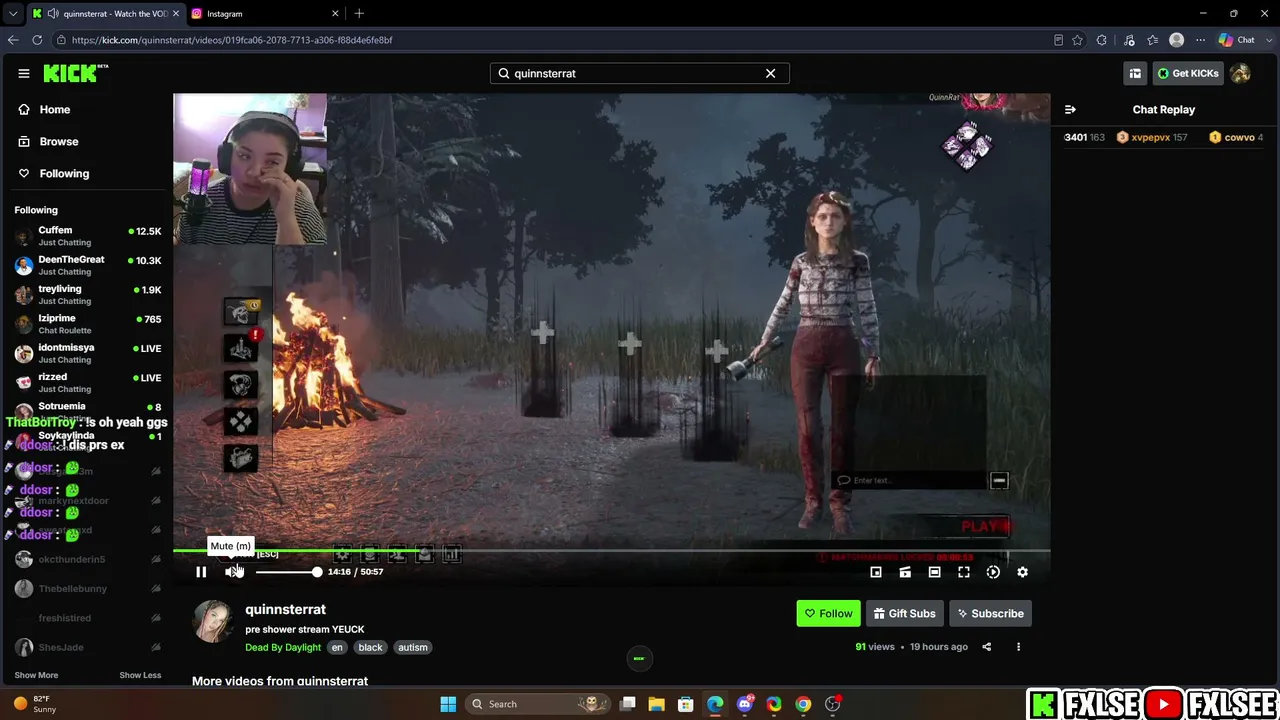This screenshot has width=1280, height=720.
Task: Select the 'autism' tag
Action: pyautogui.click(x=413, y=648)
